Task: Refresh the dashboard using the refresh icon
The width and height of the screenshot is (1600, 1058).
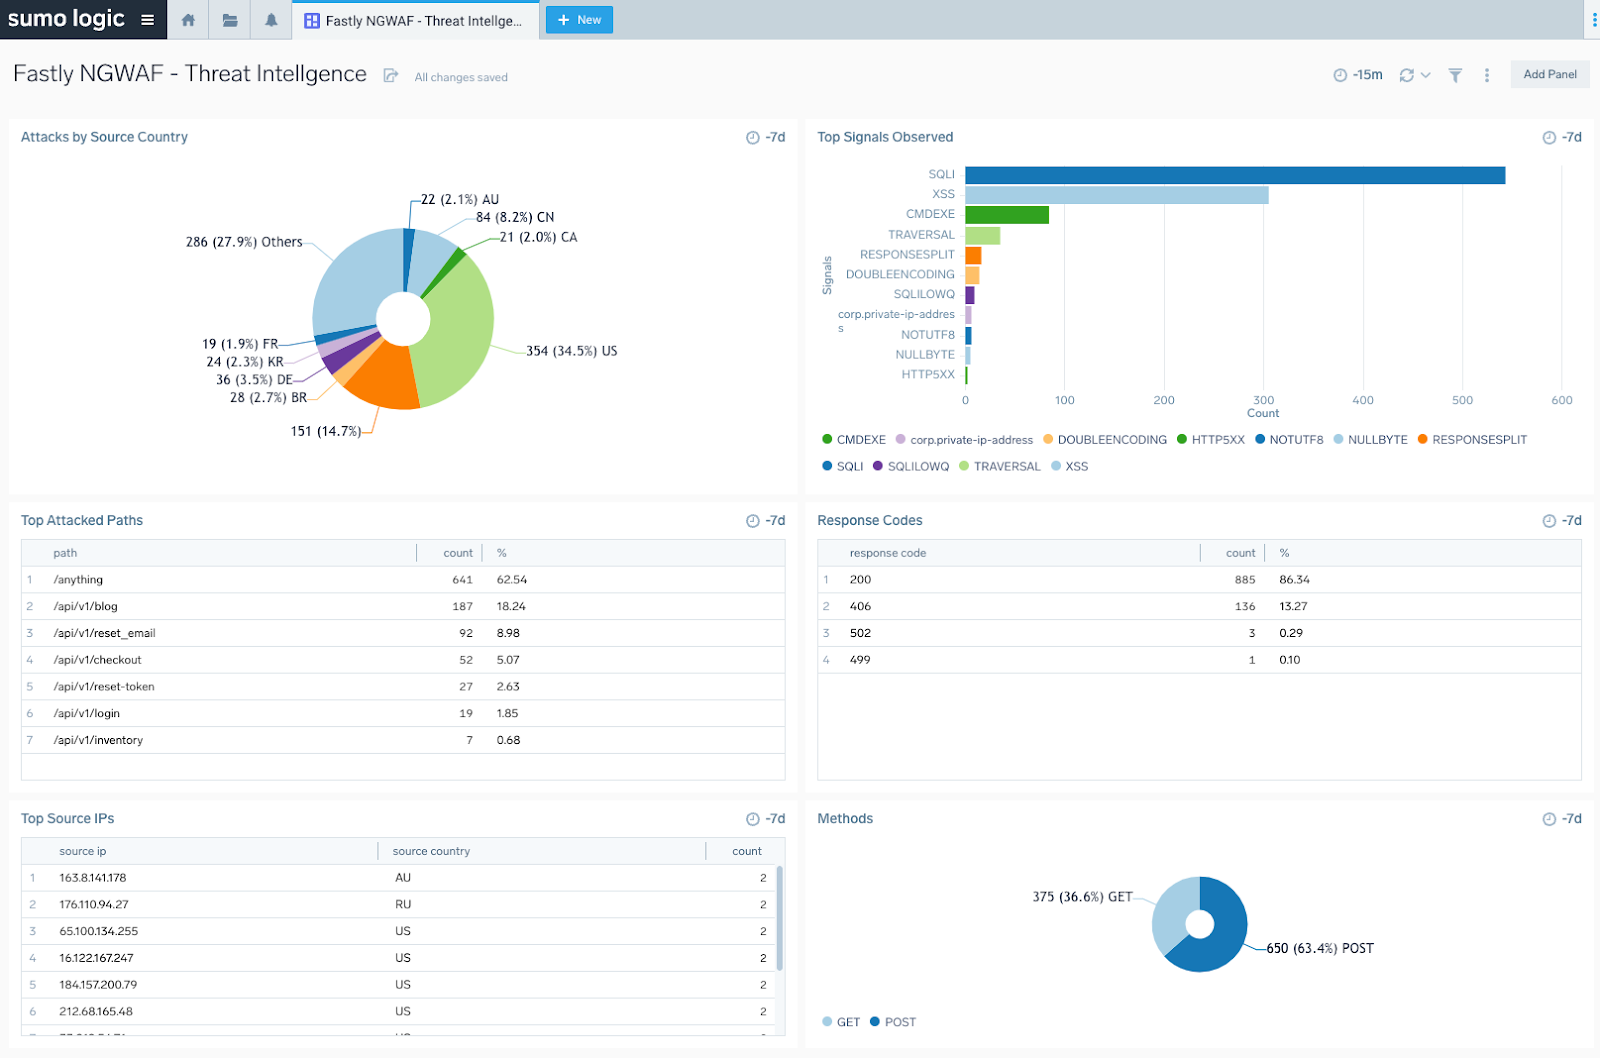Action: coord(1405,74)
